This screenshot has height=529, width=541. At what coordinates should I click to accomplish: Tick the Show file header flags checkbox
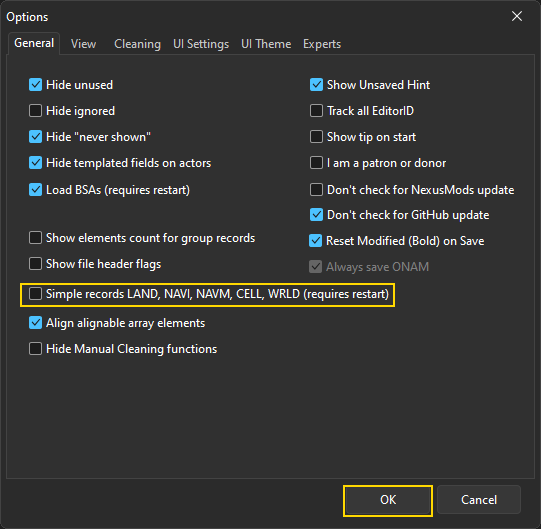click(x=36, y=264)
